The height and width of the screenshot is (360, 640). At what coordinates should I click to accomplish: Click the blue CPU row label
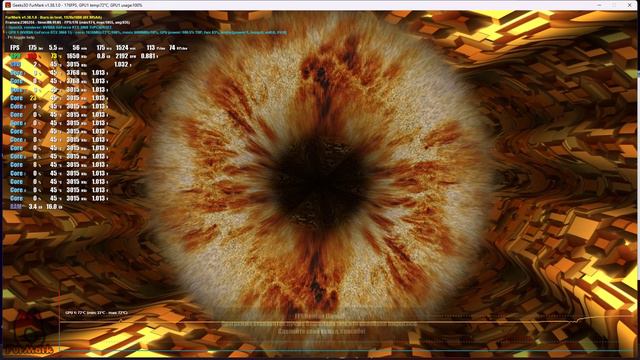pos(16,64)
